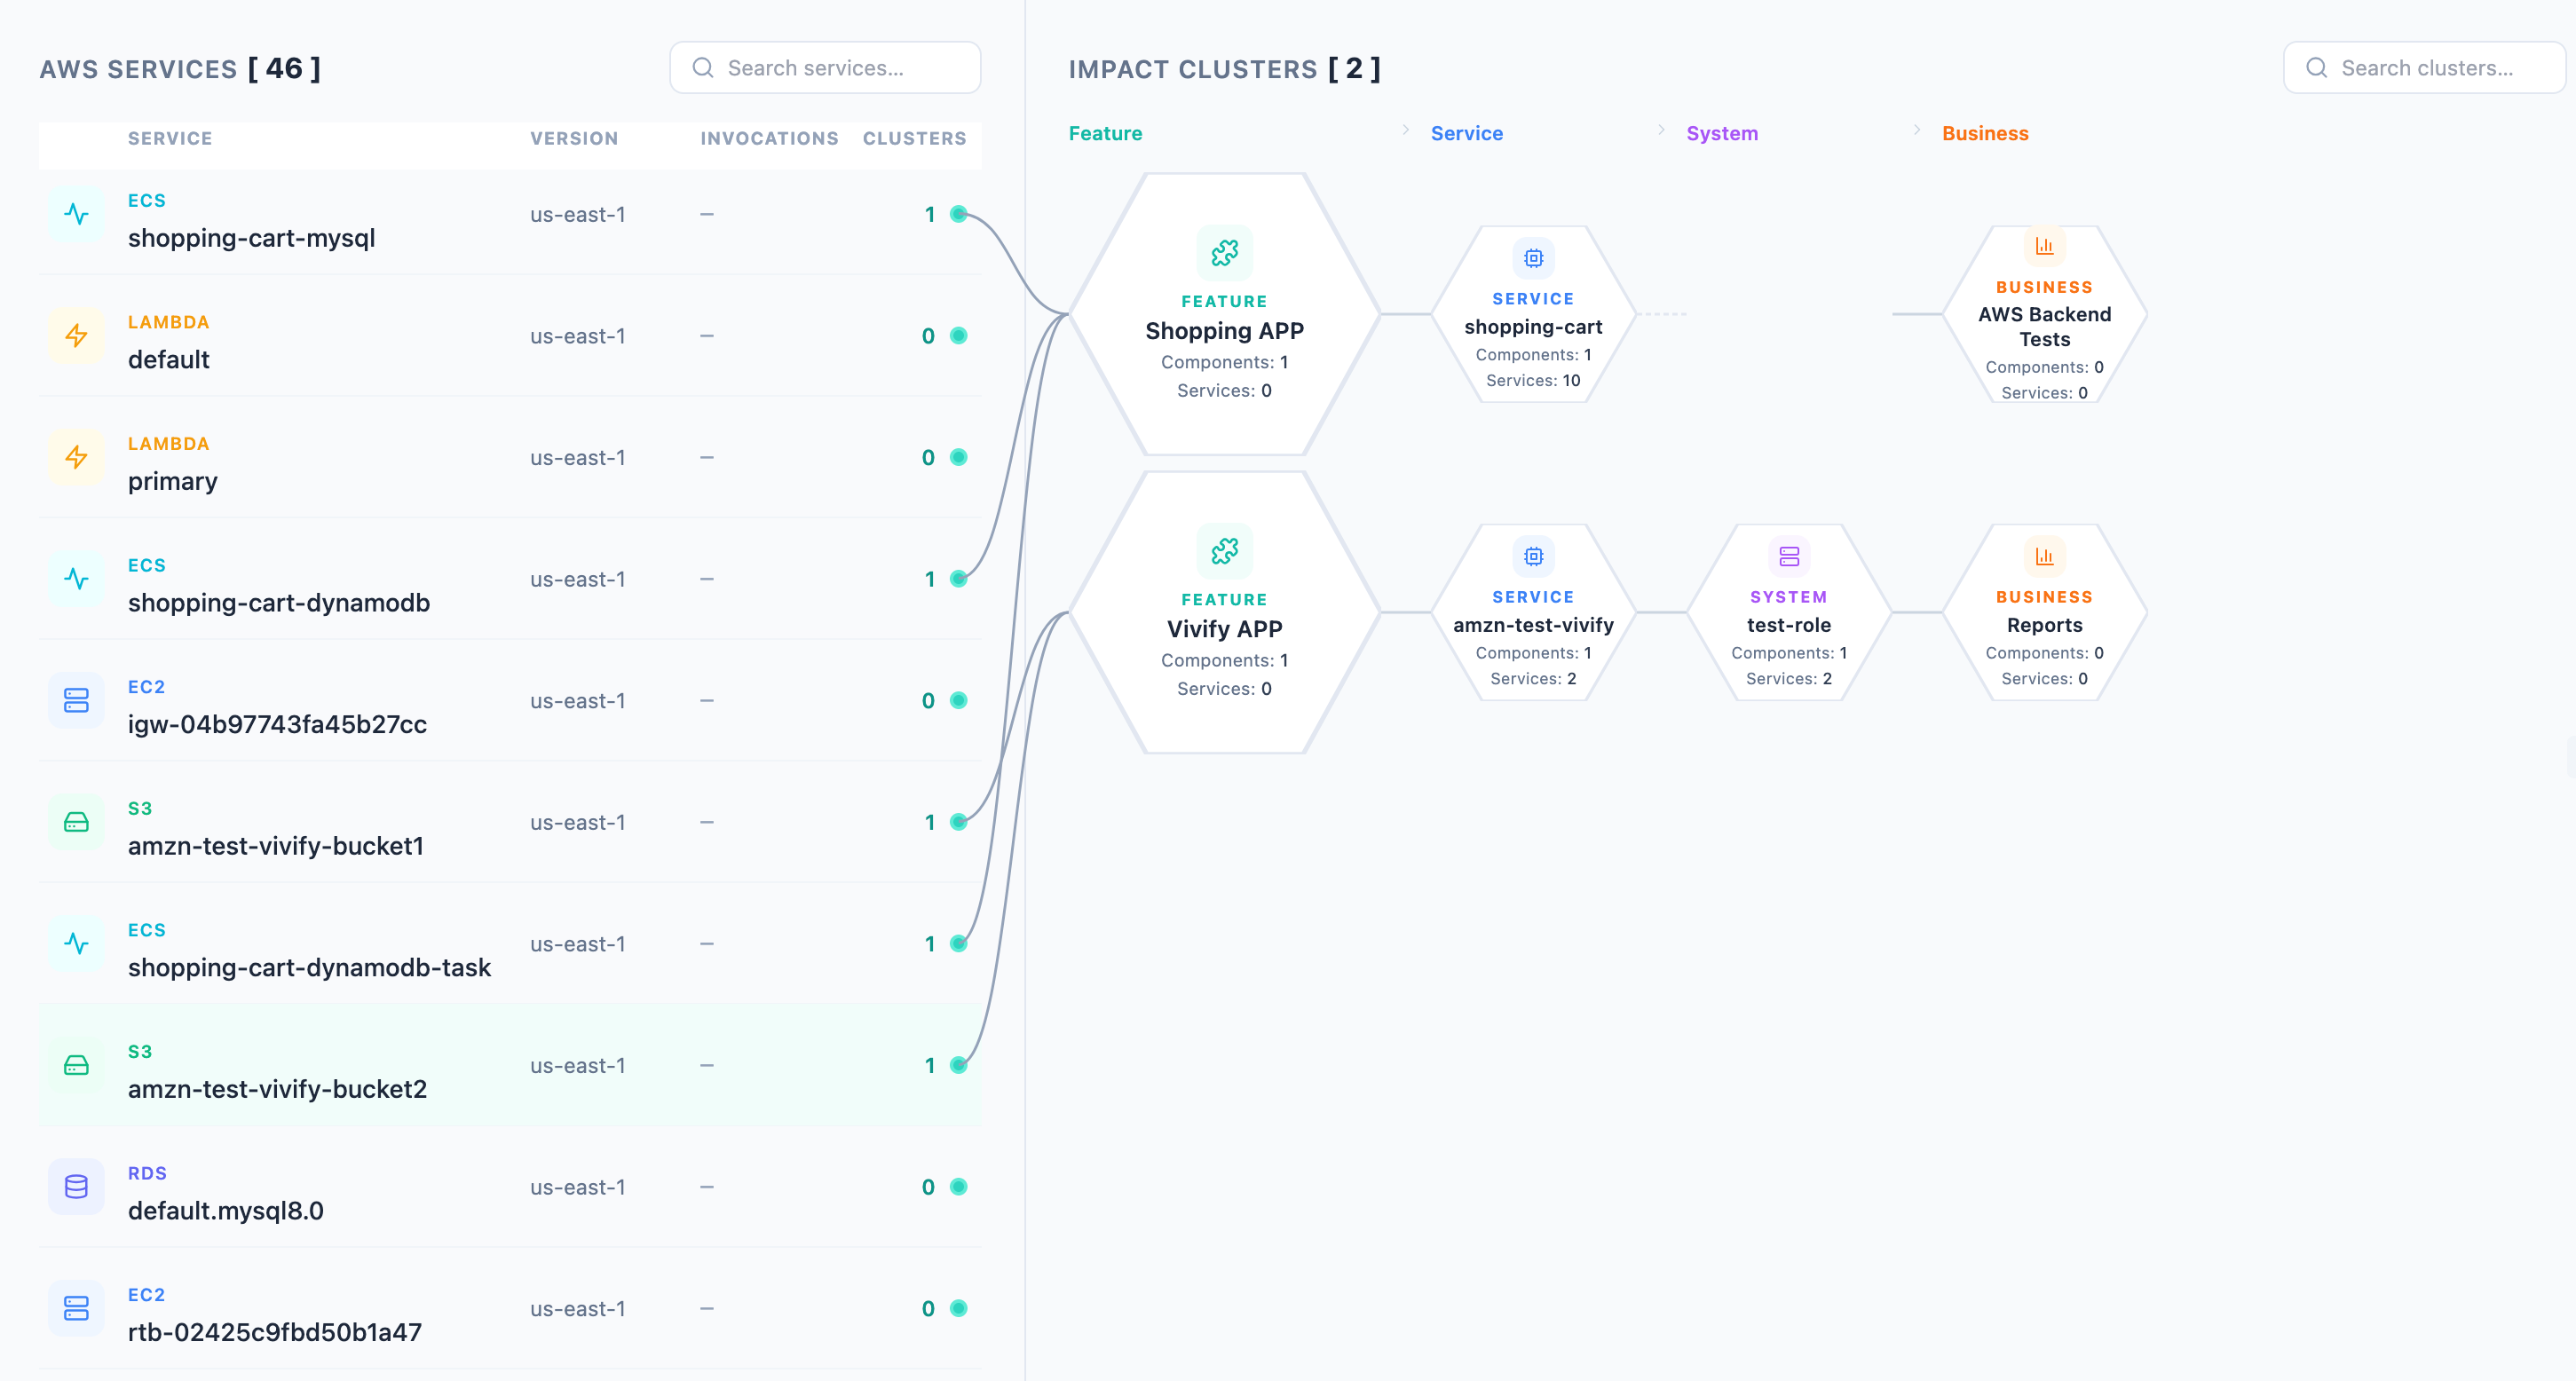
Task: Focus the Search services input field
Action: click(x=840, y=68)
